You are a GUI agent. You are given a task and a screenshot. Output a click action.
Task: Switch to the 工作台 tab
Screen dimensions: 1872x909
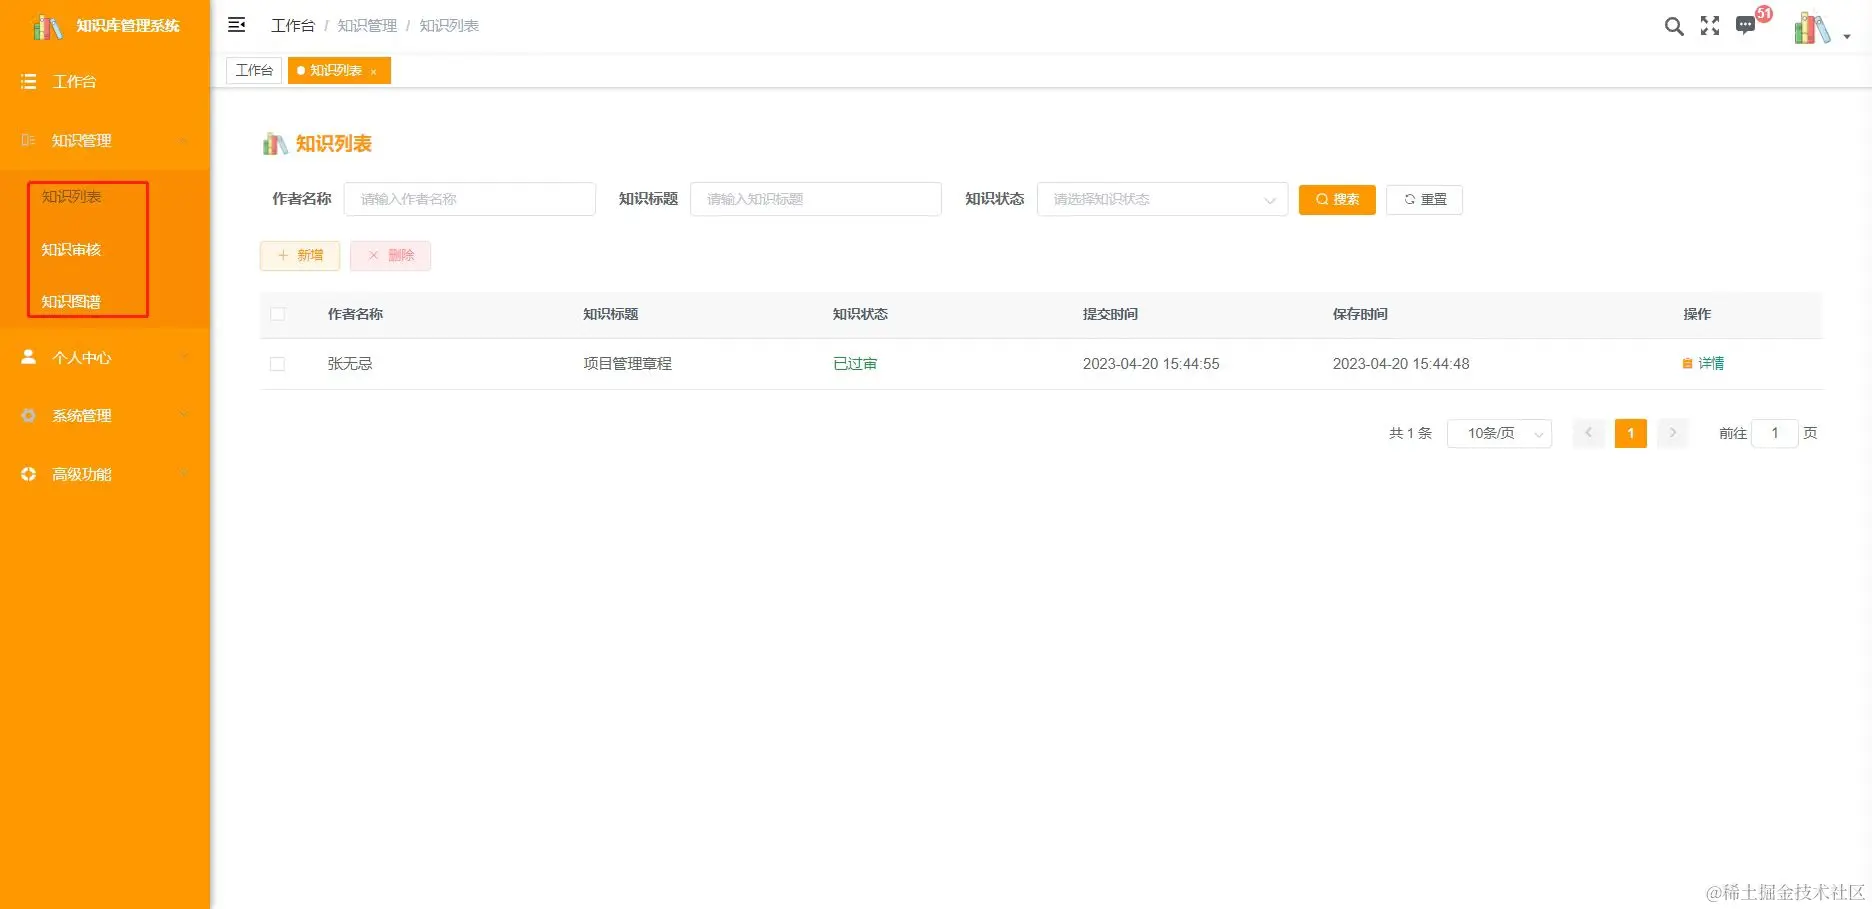coord(253,70)
